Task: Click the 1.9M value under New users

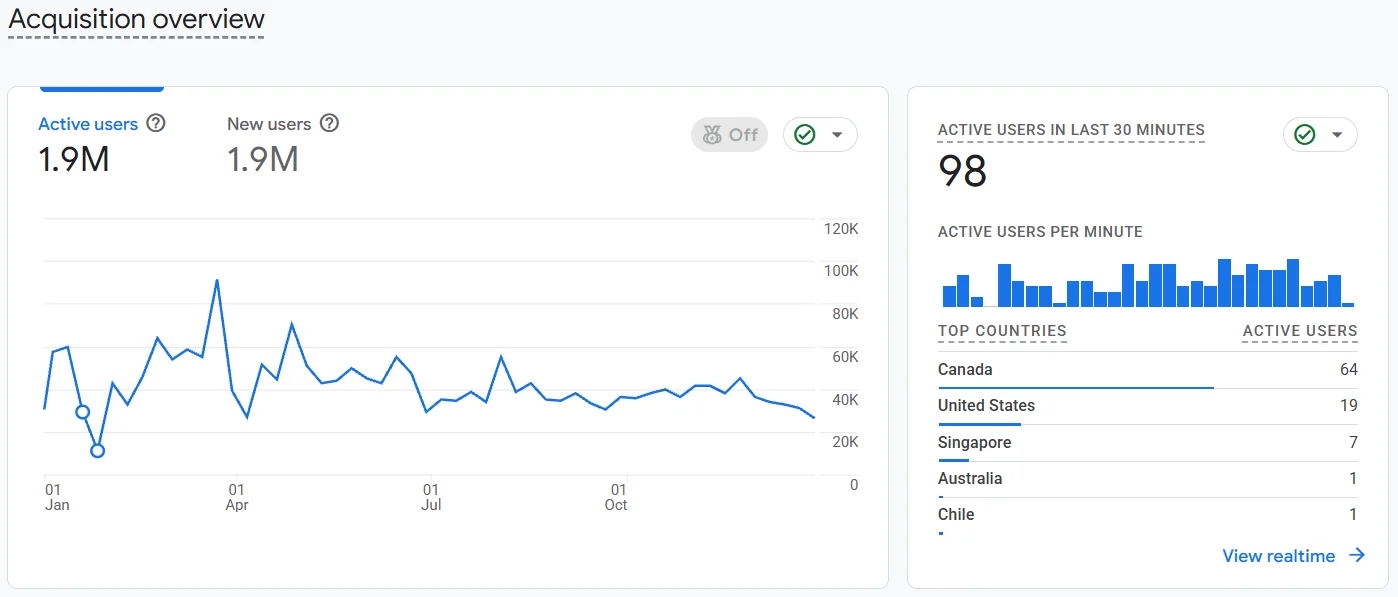Action: click(x=263, y=159)
